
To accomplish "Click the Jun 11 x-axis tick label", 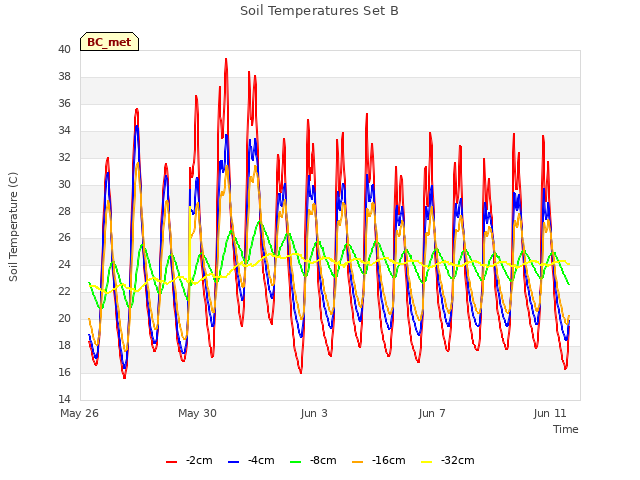I will (x=550, y=413).
